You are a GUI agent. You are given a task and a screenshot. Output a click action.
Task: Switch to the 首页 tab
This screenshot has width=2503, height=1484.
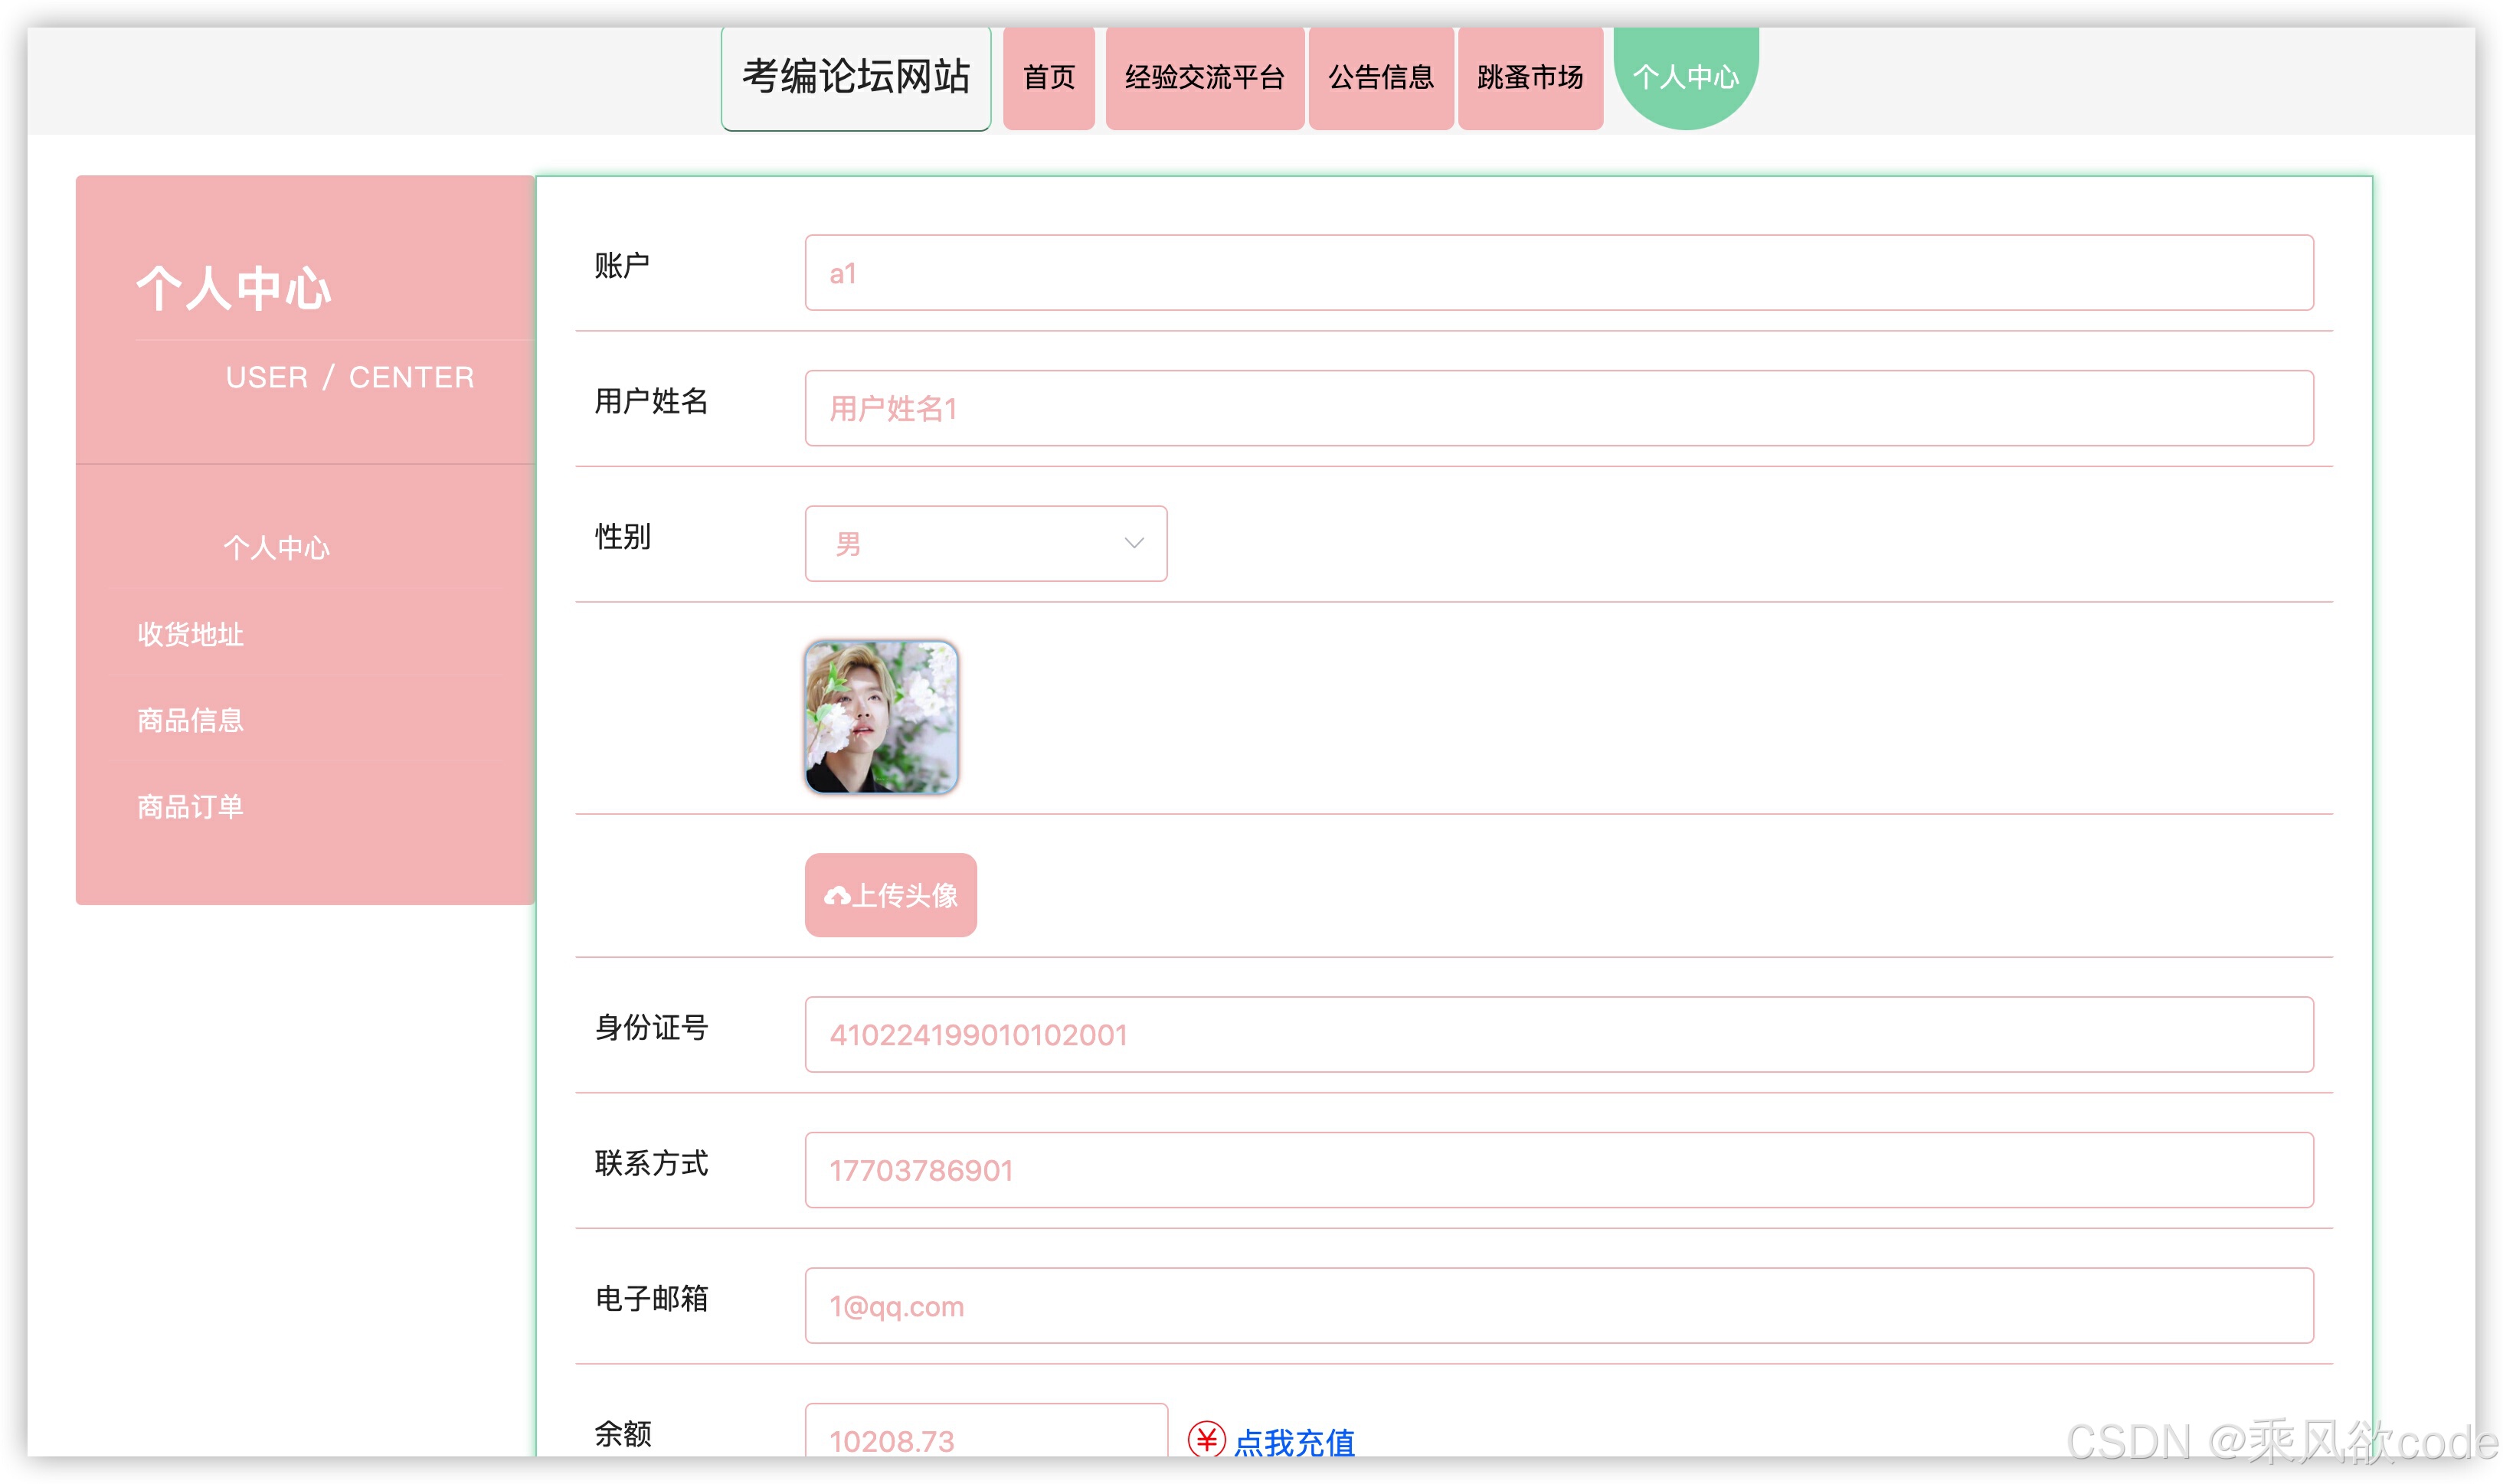click(1047, 77)
